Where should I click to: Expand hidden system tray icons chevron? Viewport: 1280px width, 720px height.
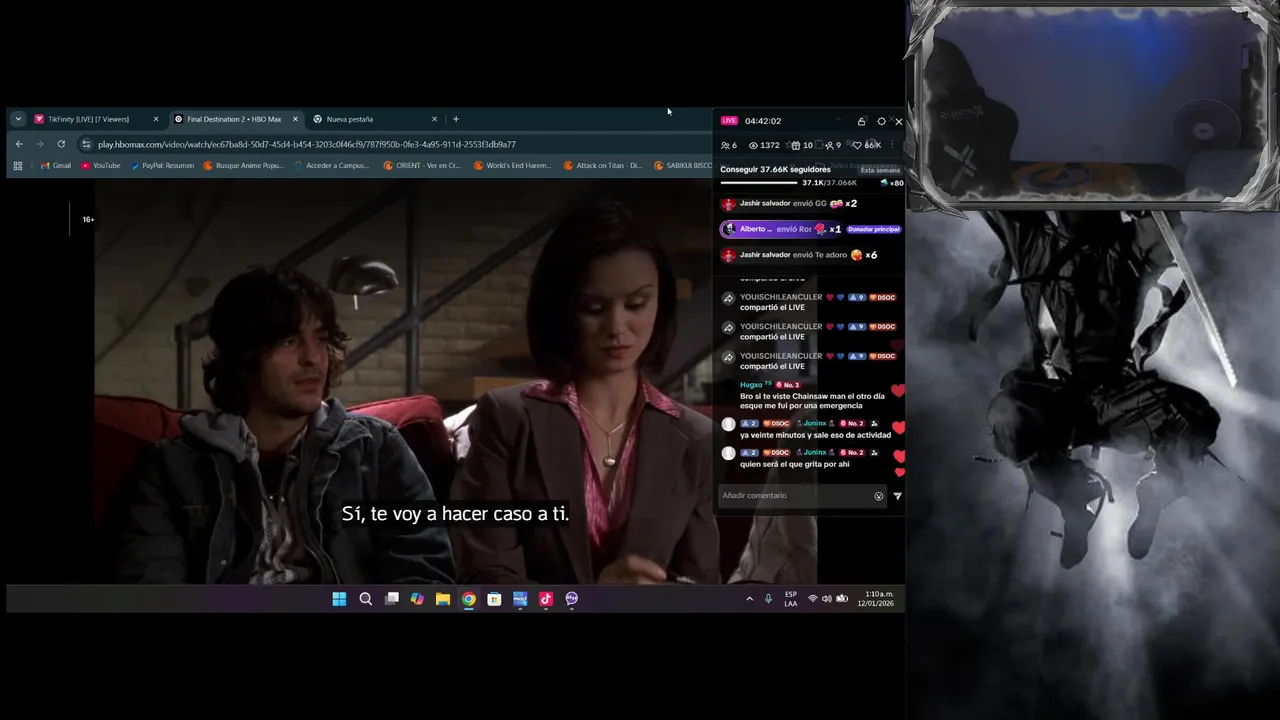click(x=749, y=599)
